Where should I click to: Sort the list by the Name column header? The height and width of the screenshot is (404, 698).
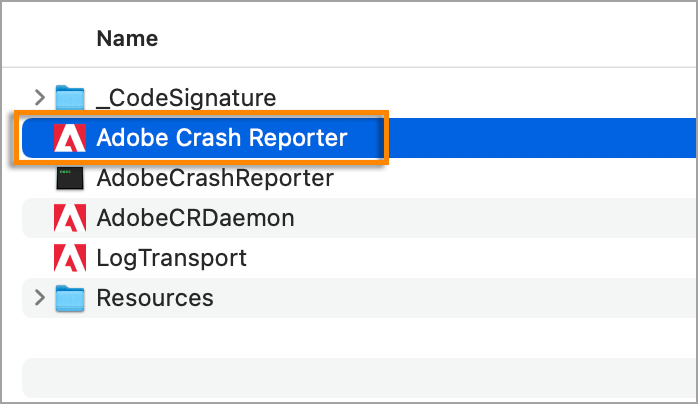[127, 39]
